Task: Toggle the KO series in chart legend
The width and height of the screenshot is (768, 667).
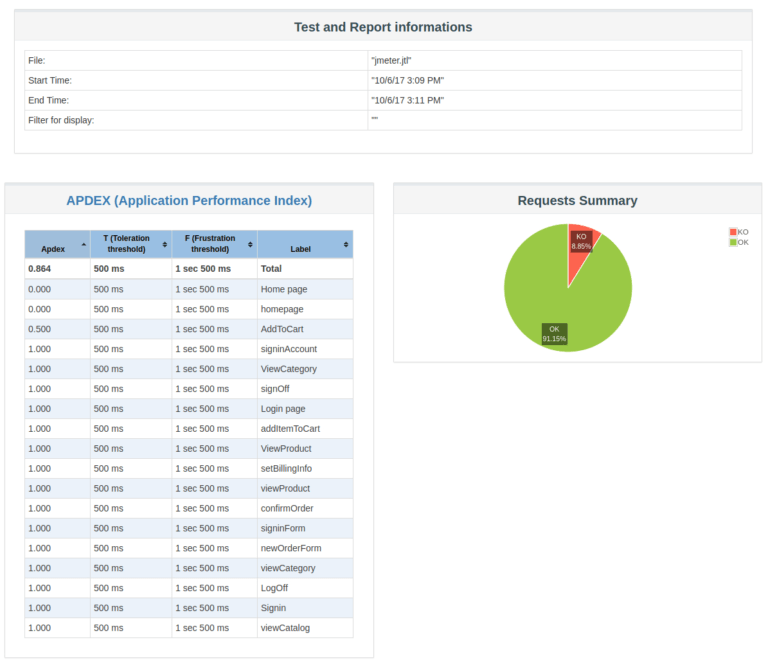Action: coord(742,232)
